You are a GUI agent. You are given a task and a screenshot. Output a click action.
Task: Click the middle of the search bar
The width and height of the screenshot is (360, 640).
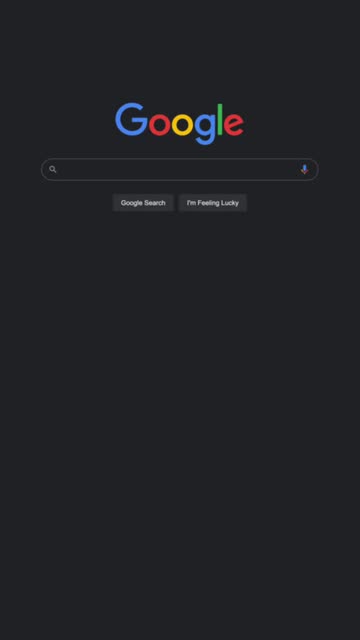point(180,169)
